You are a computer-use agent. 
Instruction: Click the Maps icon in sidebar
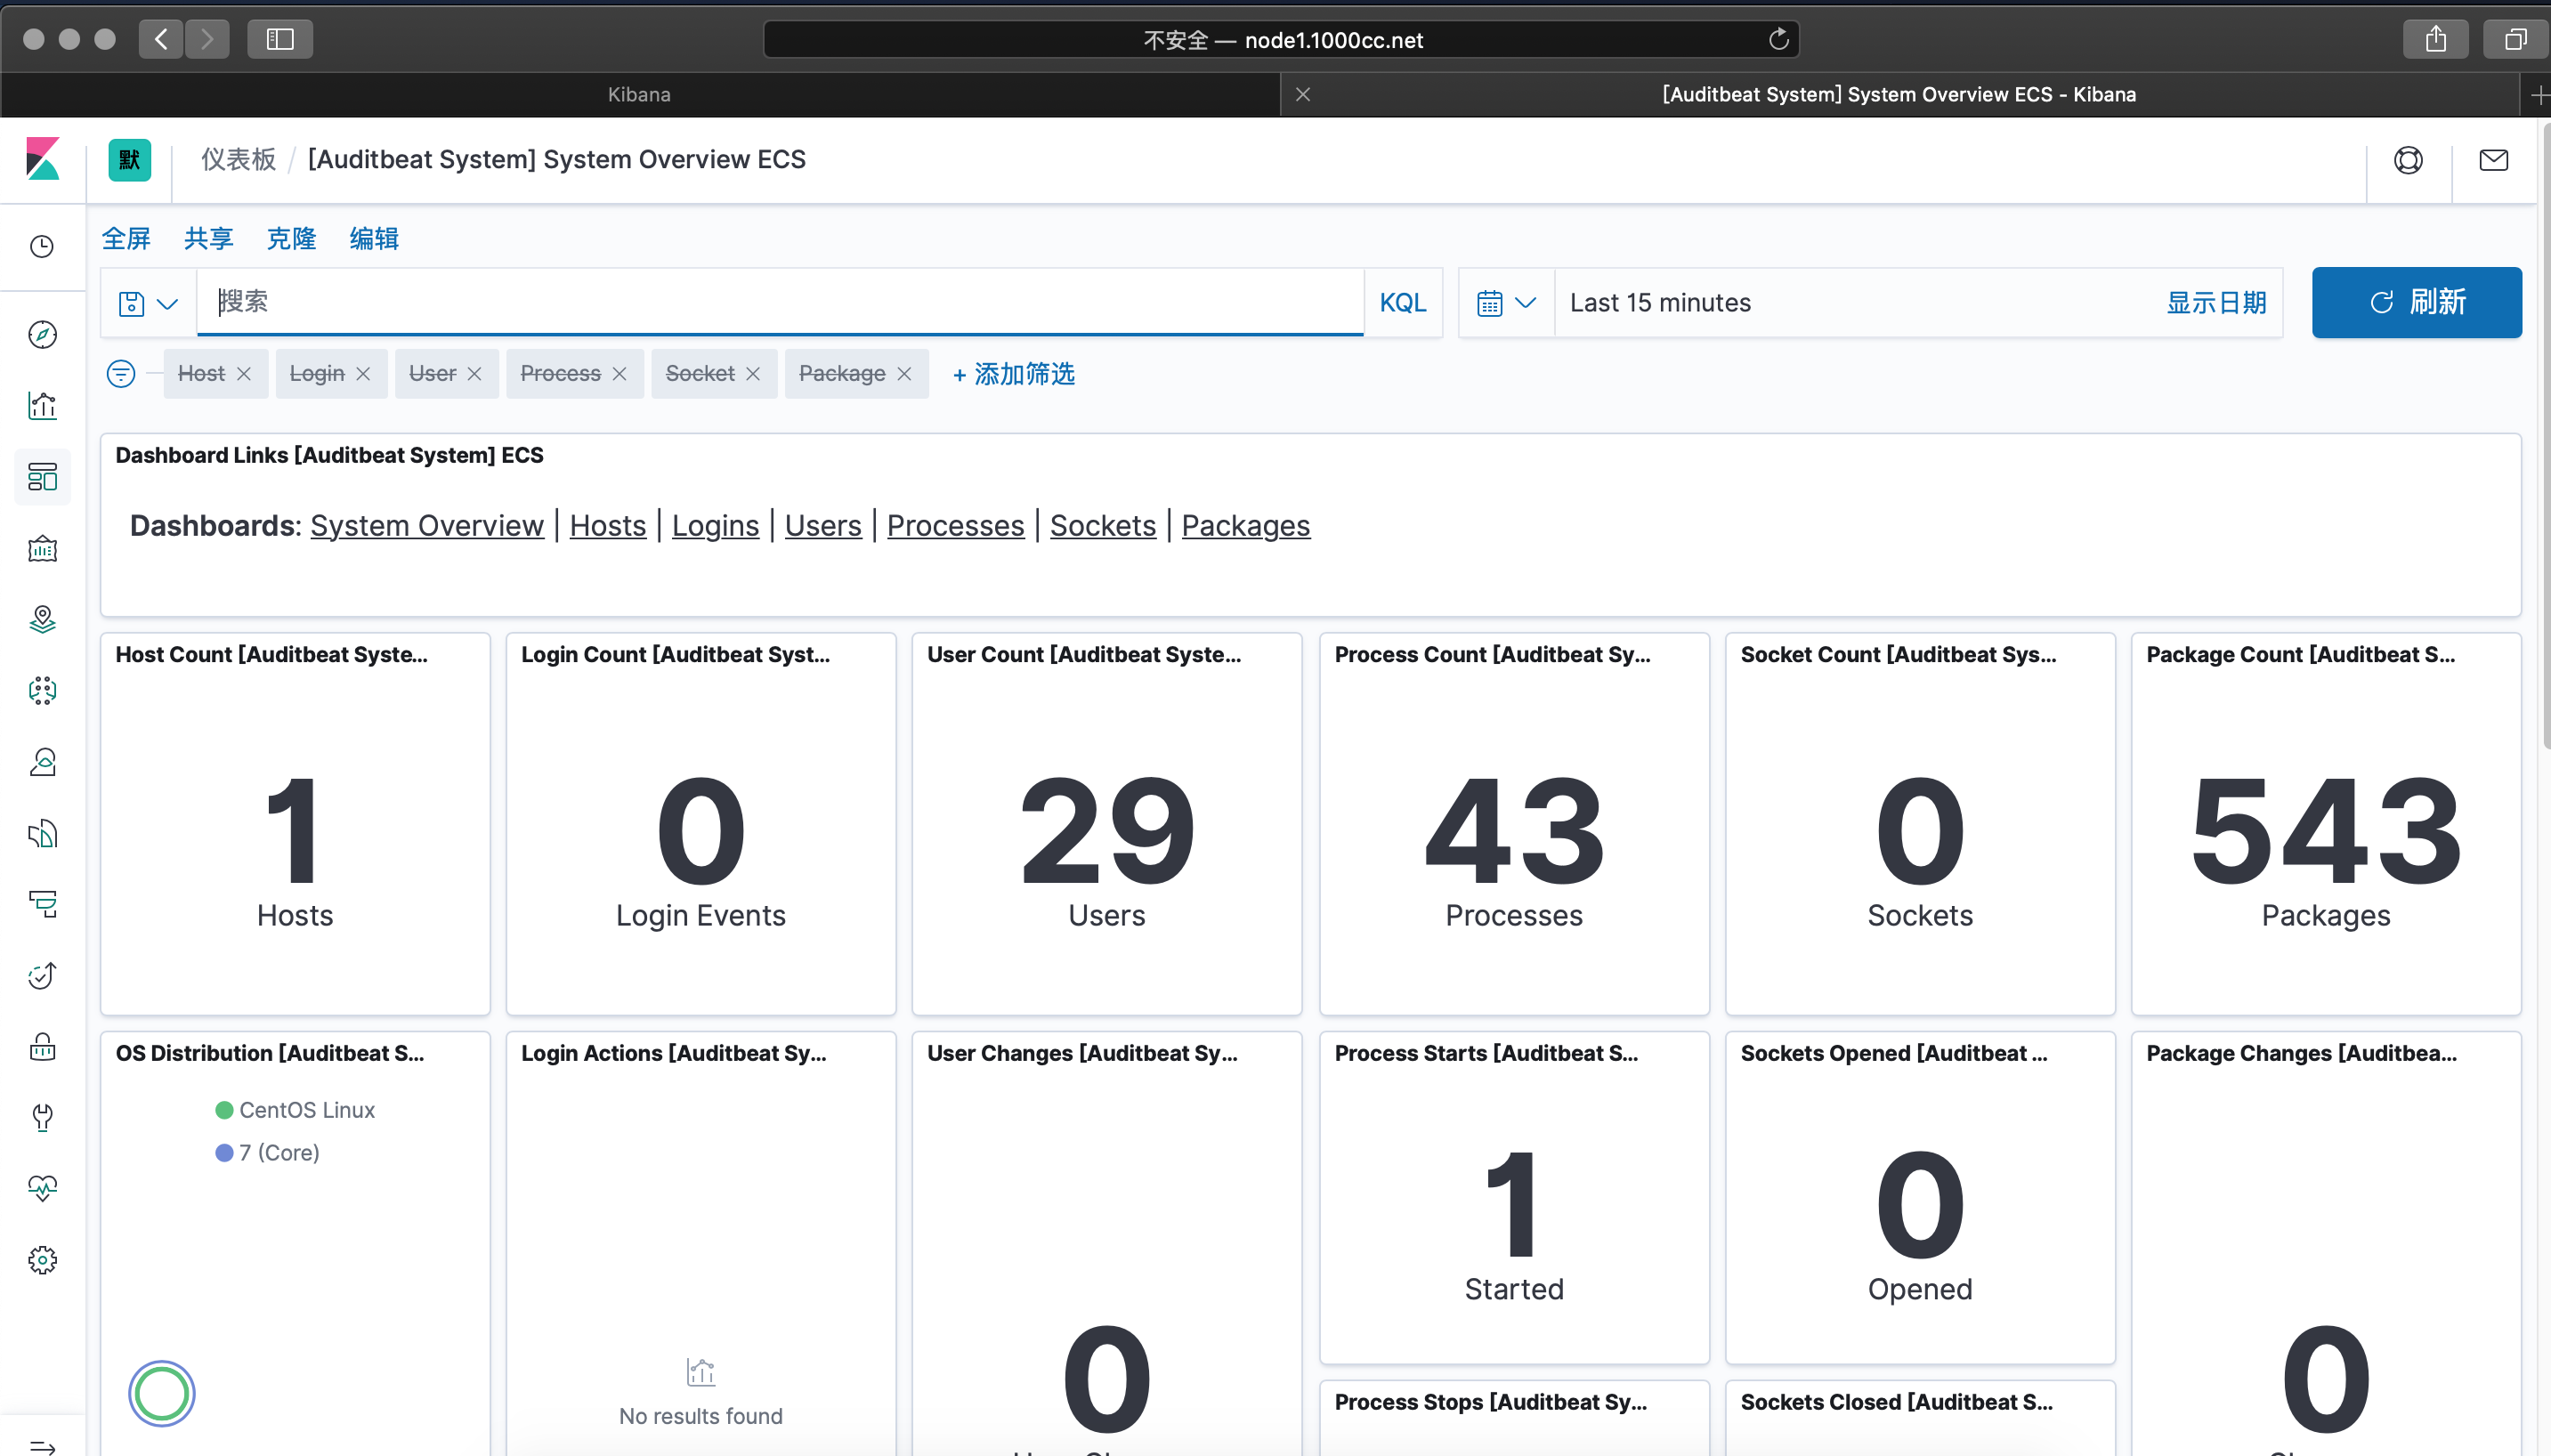coord(42,619)
